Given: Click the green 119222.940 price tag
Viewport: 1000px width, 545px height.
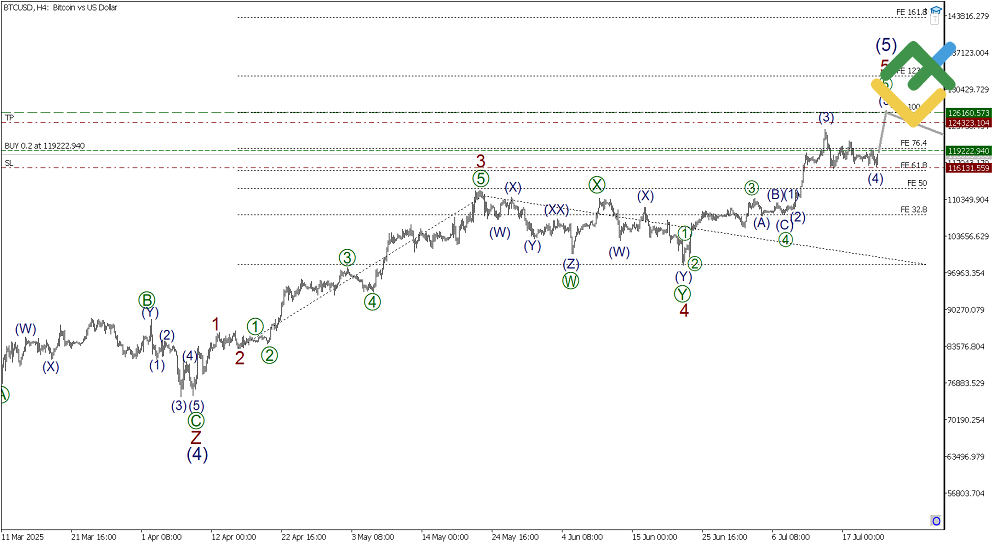Looking at the screenshot, I should coord(968,151).
